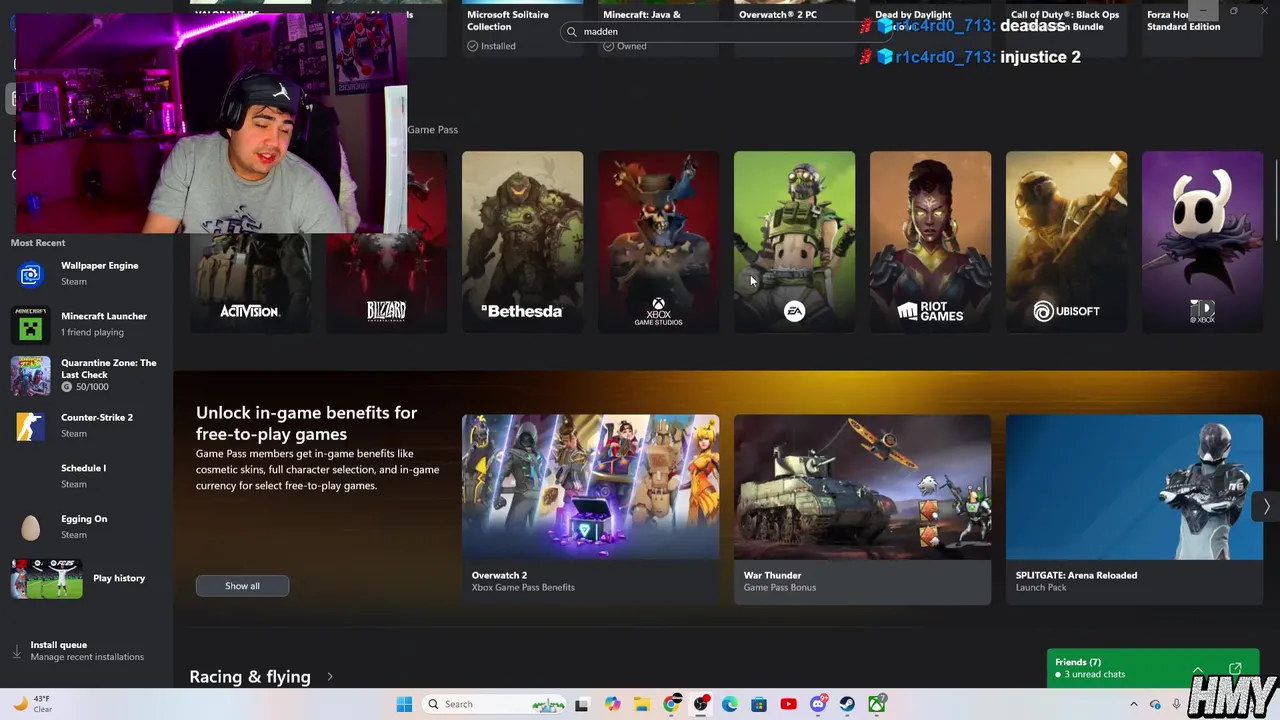Open the Hollow Knight ID@Xbox tile
Image resolution: width=1280 pixels, height=720 pixels.
coord(1202,241)
